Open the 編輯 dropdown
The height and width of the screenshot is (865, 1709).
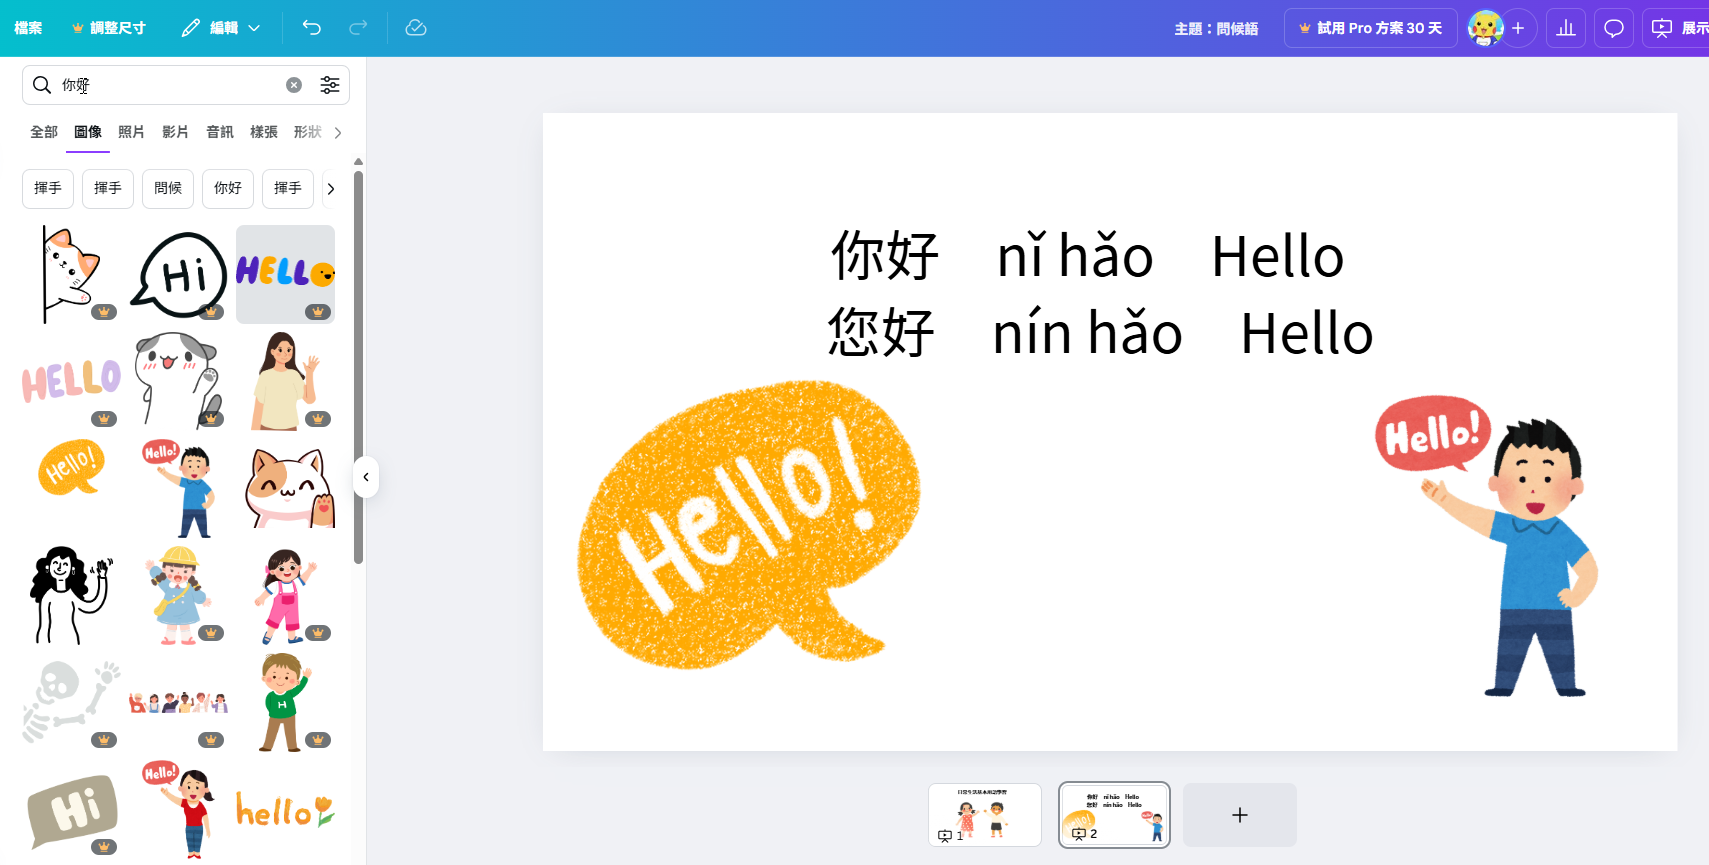(221, 28)
